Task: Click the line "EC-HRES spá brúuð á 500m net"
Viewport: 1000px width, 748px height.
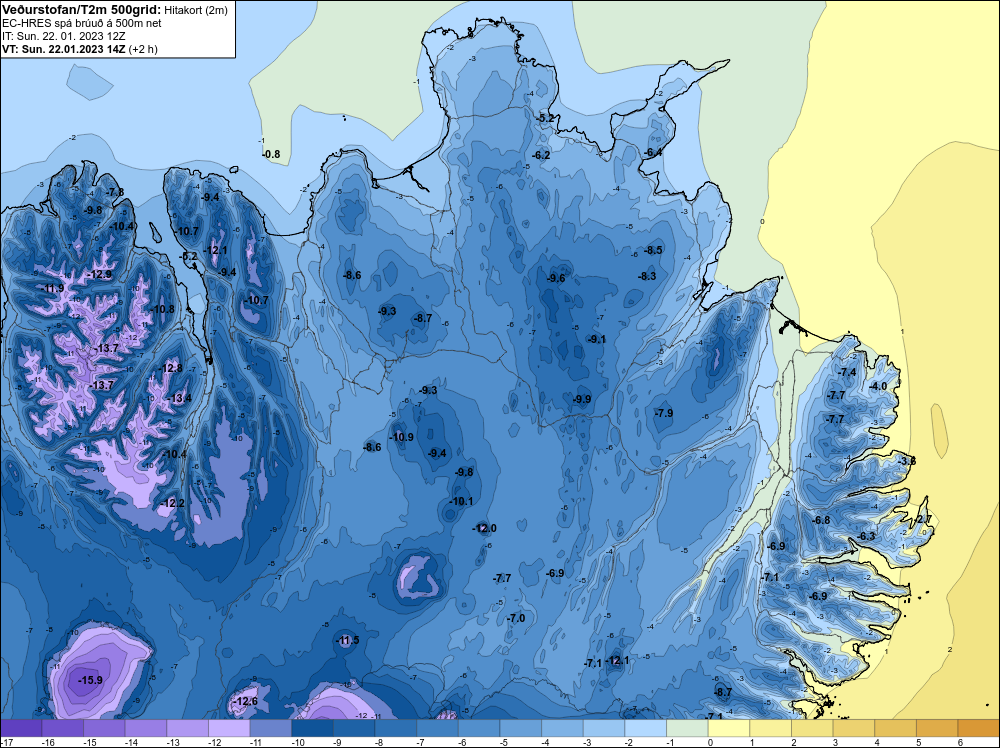Action: tap(82, 24)
